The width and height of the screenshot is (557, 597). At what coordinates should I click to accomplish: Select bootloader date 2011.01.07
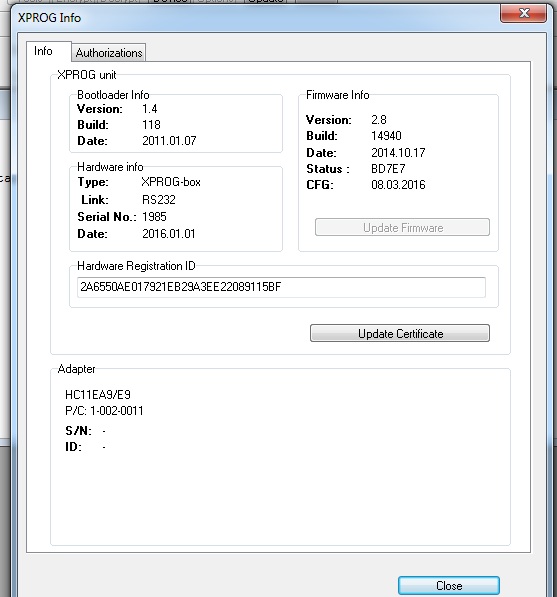tap(169, 140)
